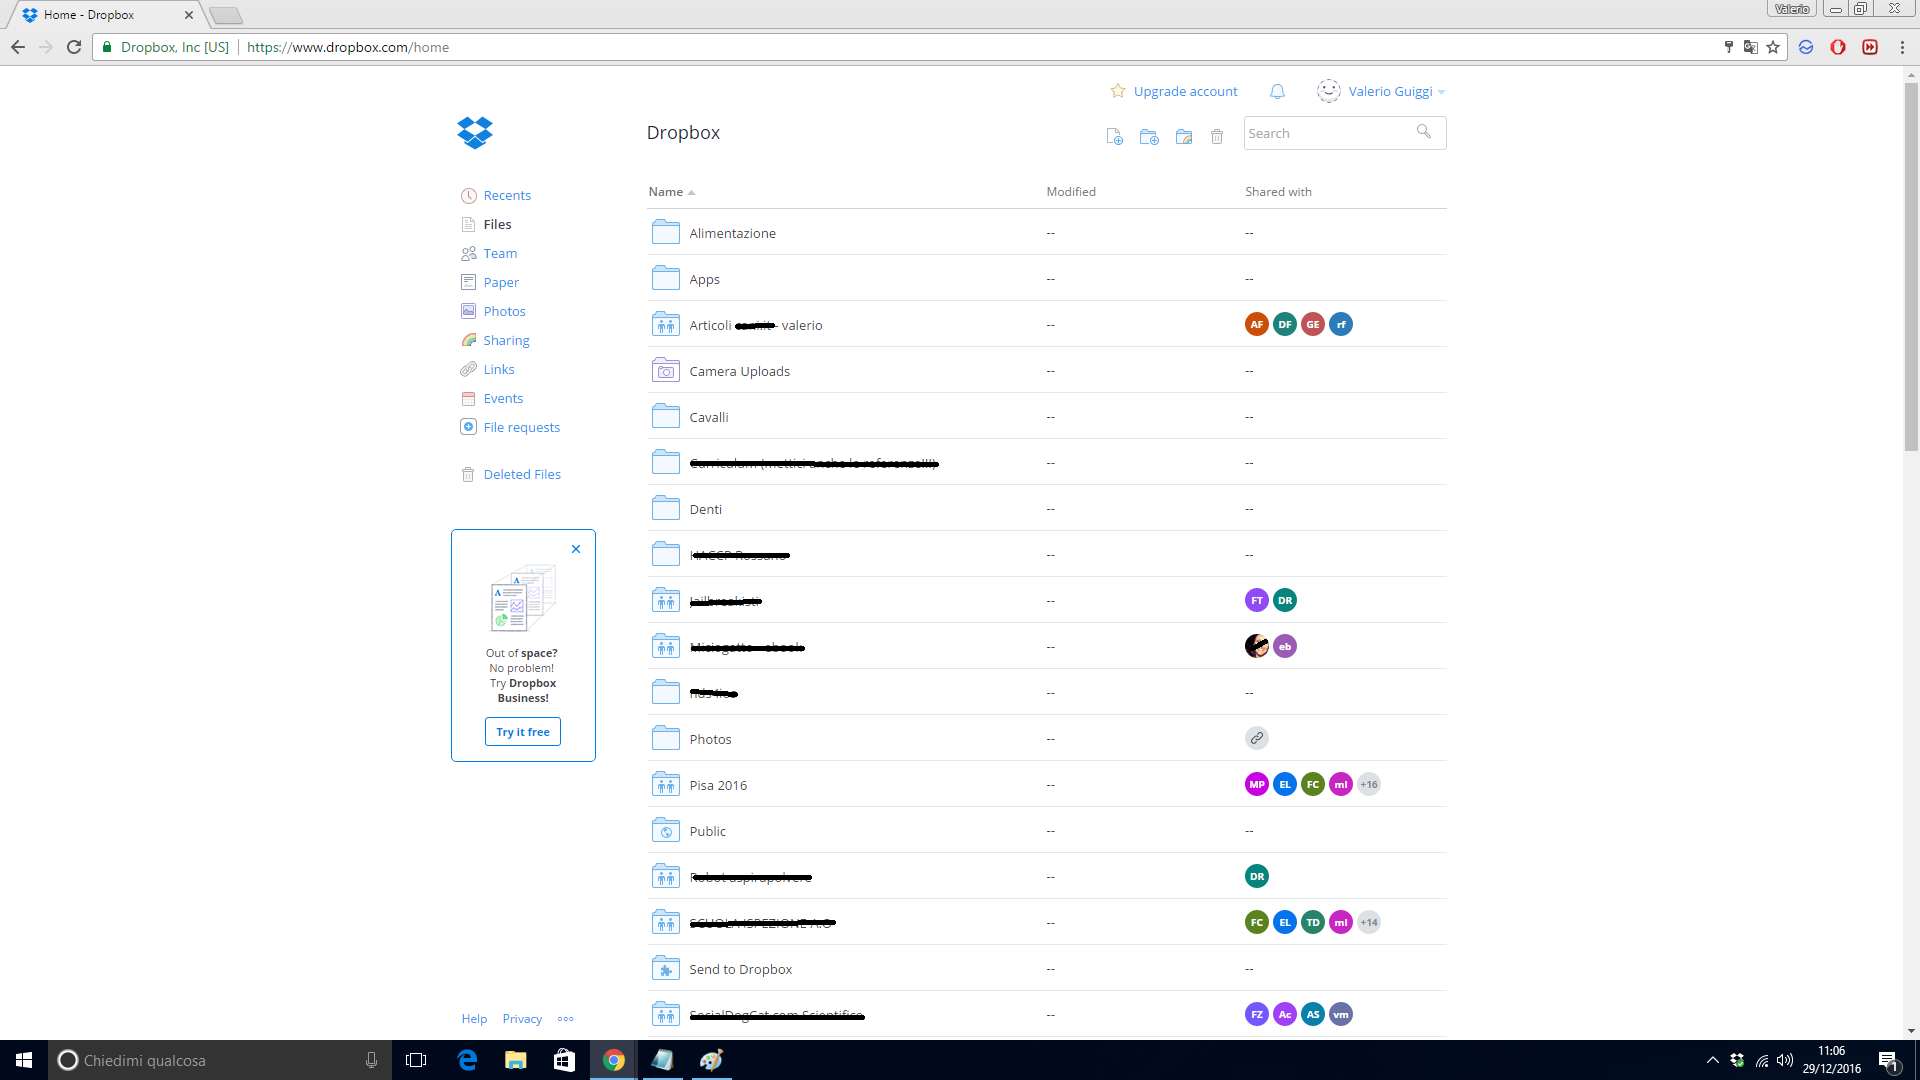Click the +16 members badge for Pisa 2016
Screen dimensions: 1920x1080
[x=1369, y=784]
